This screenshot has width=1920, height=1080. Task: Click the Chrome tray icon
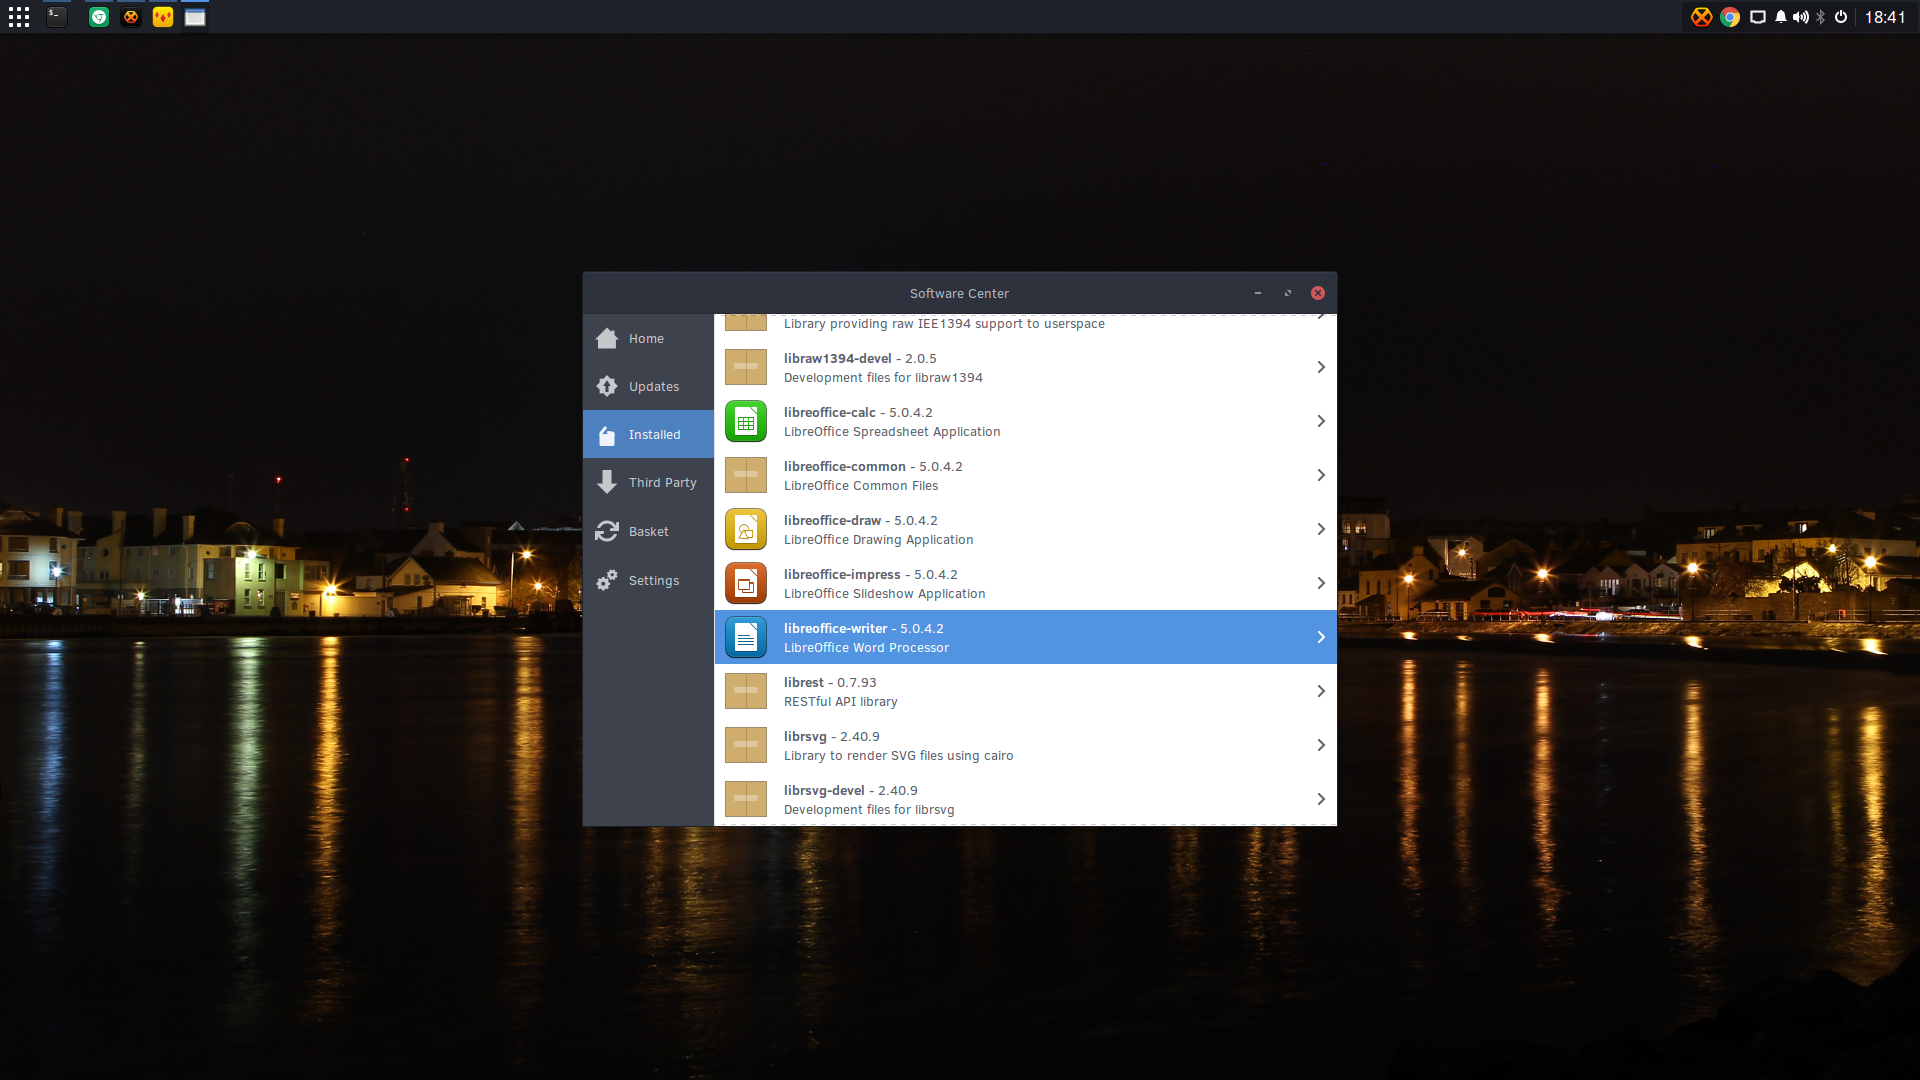(1730, 17)
